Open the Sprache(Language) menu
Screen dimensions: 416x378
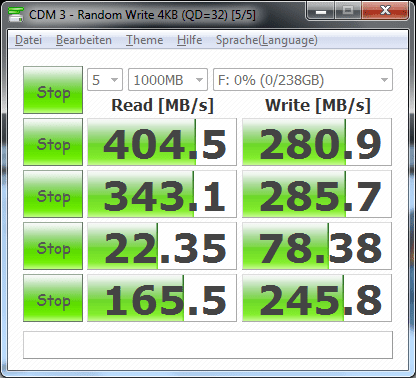coord(267,40)
